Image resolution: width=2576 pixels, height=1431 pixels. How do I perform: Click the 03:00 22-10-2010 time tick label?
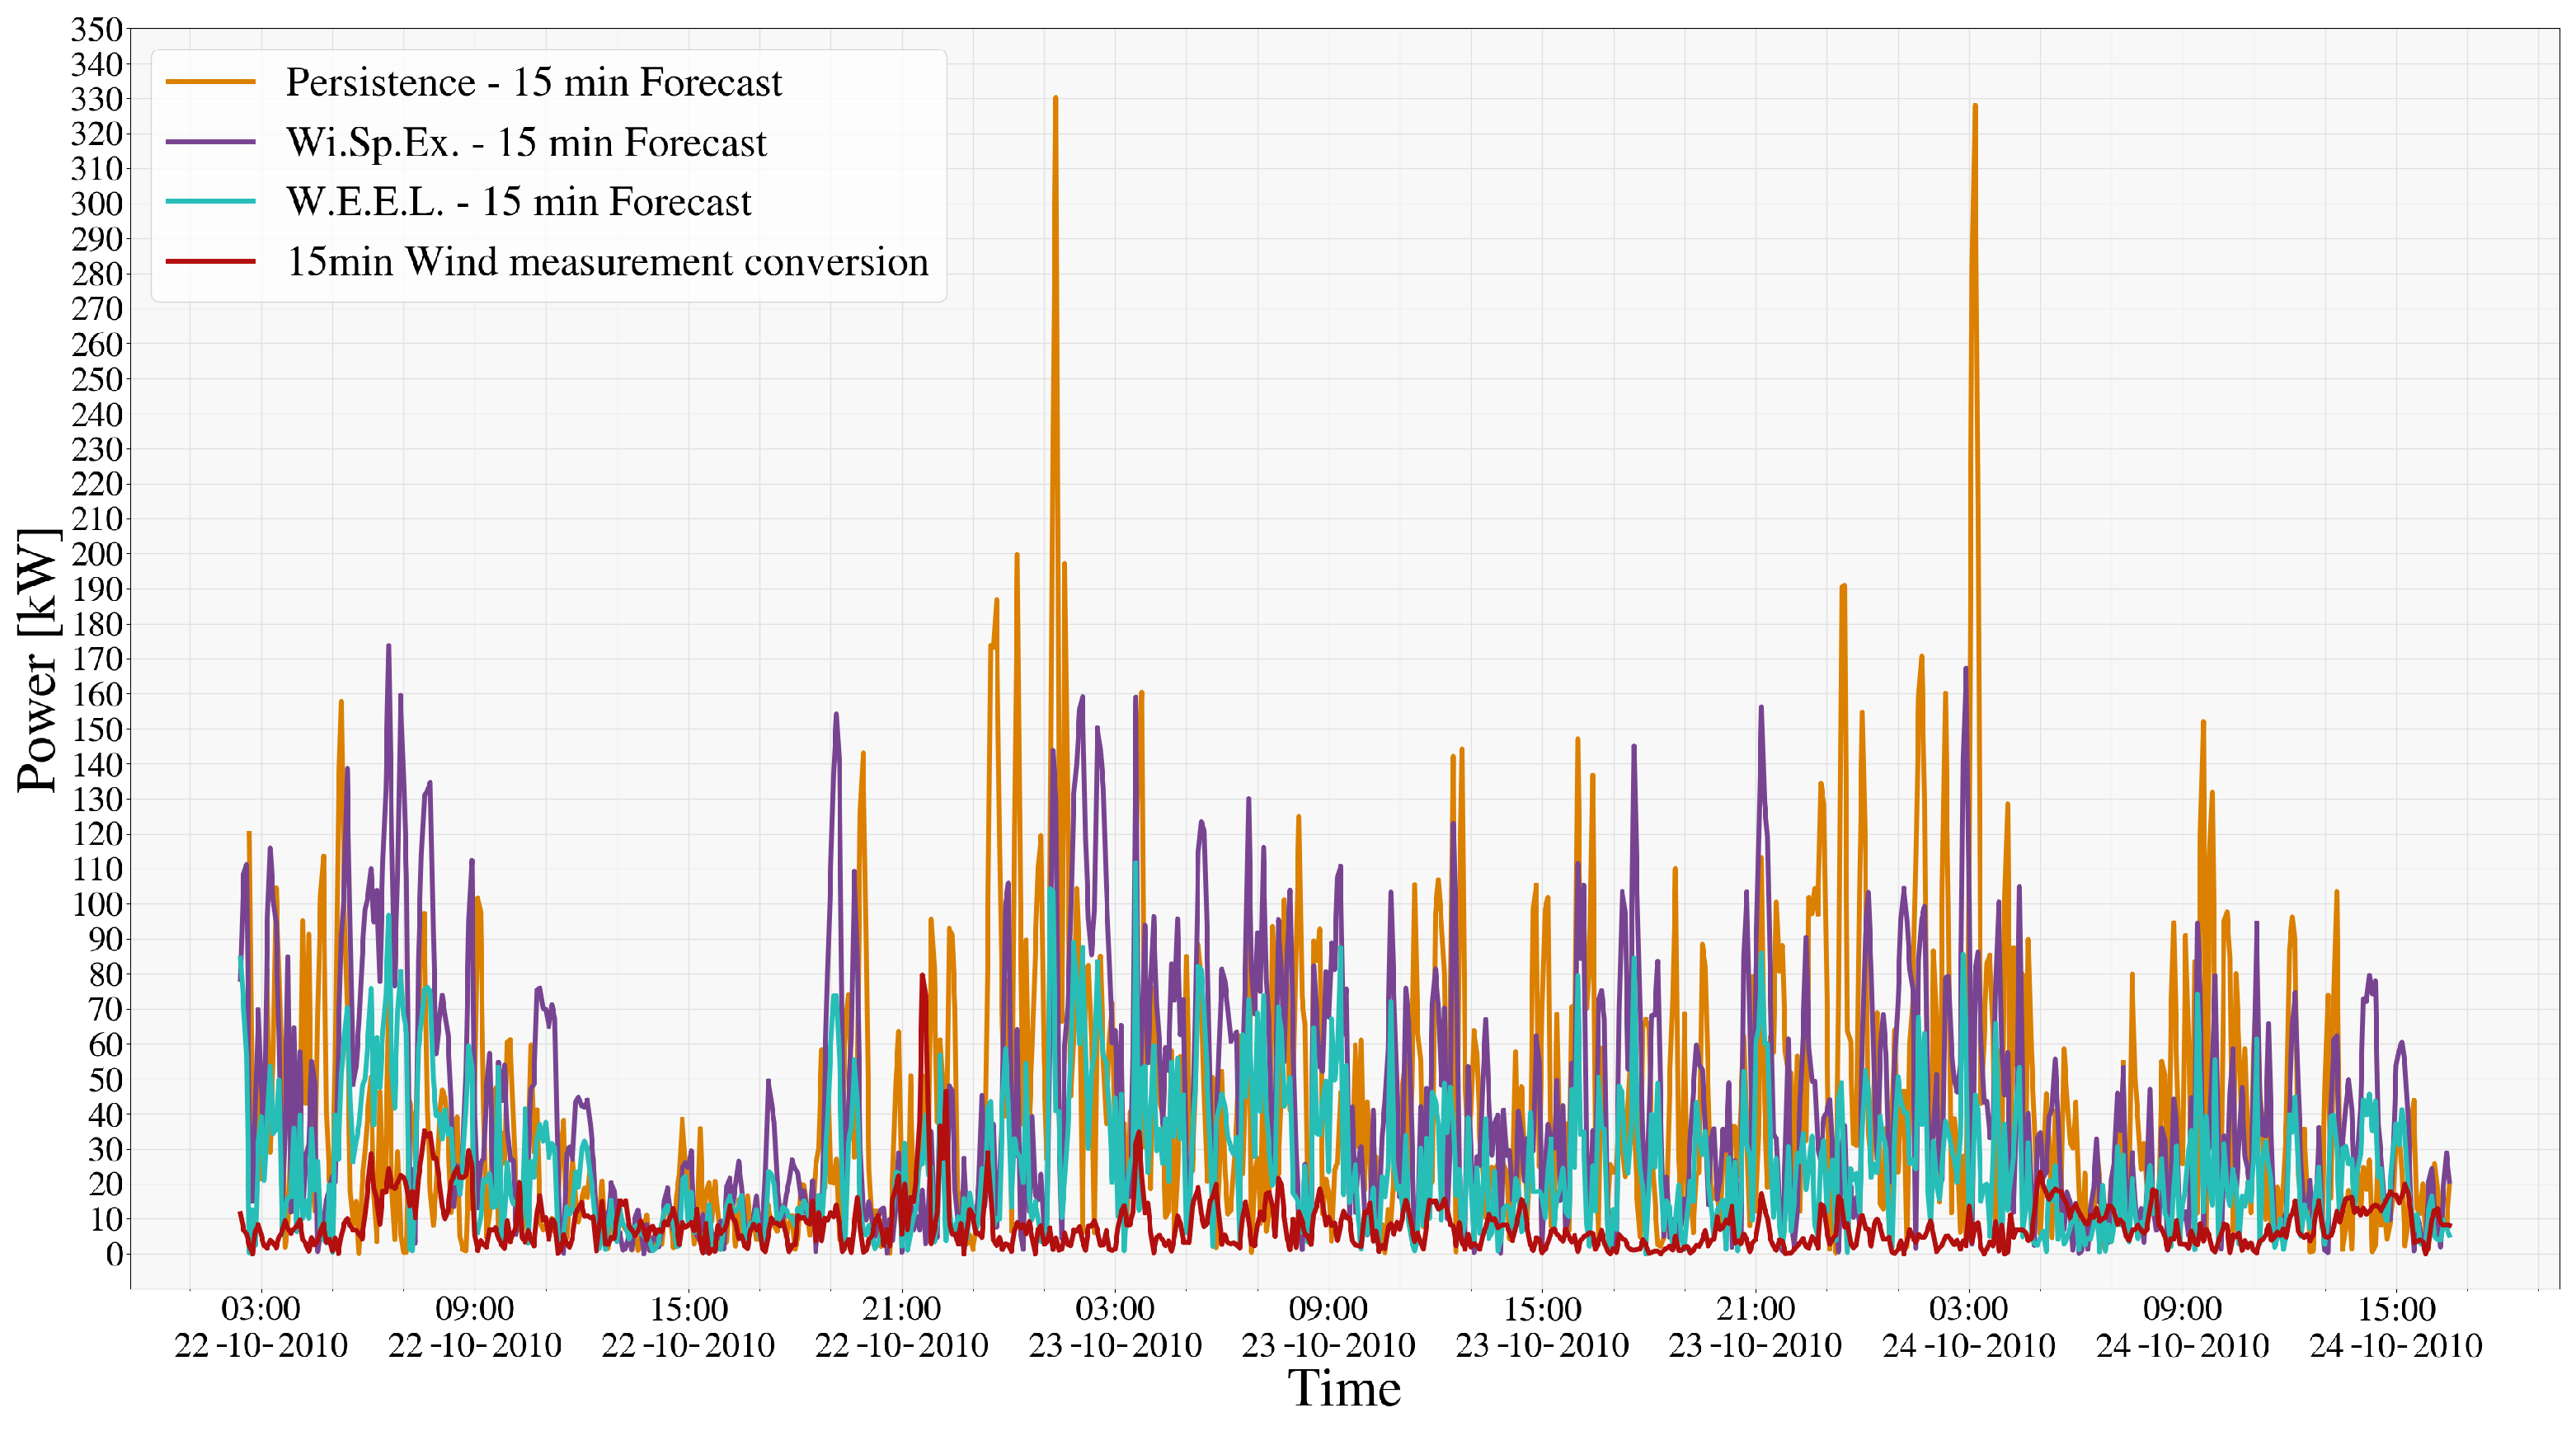tap(261, 1327)
